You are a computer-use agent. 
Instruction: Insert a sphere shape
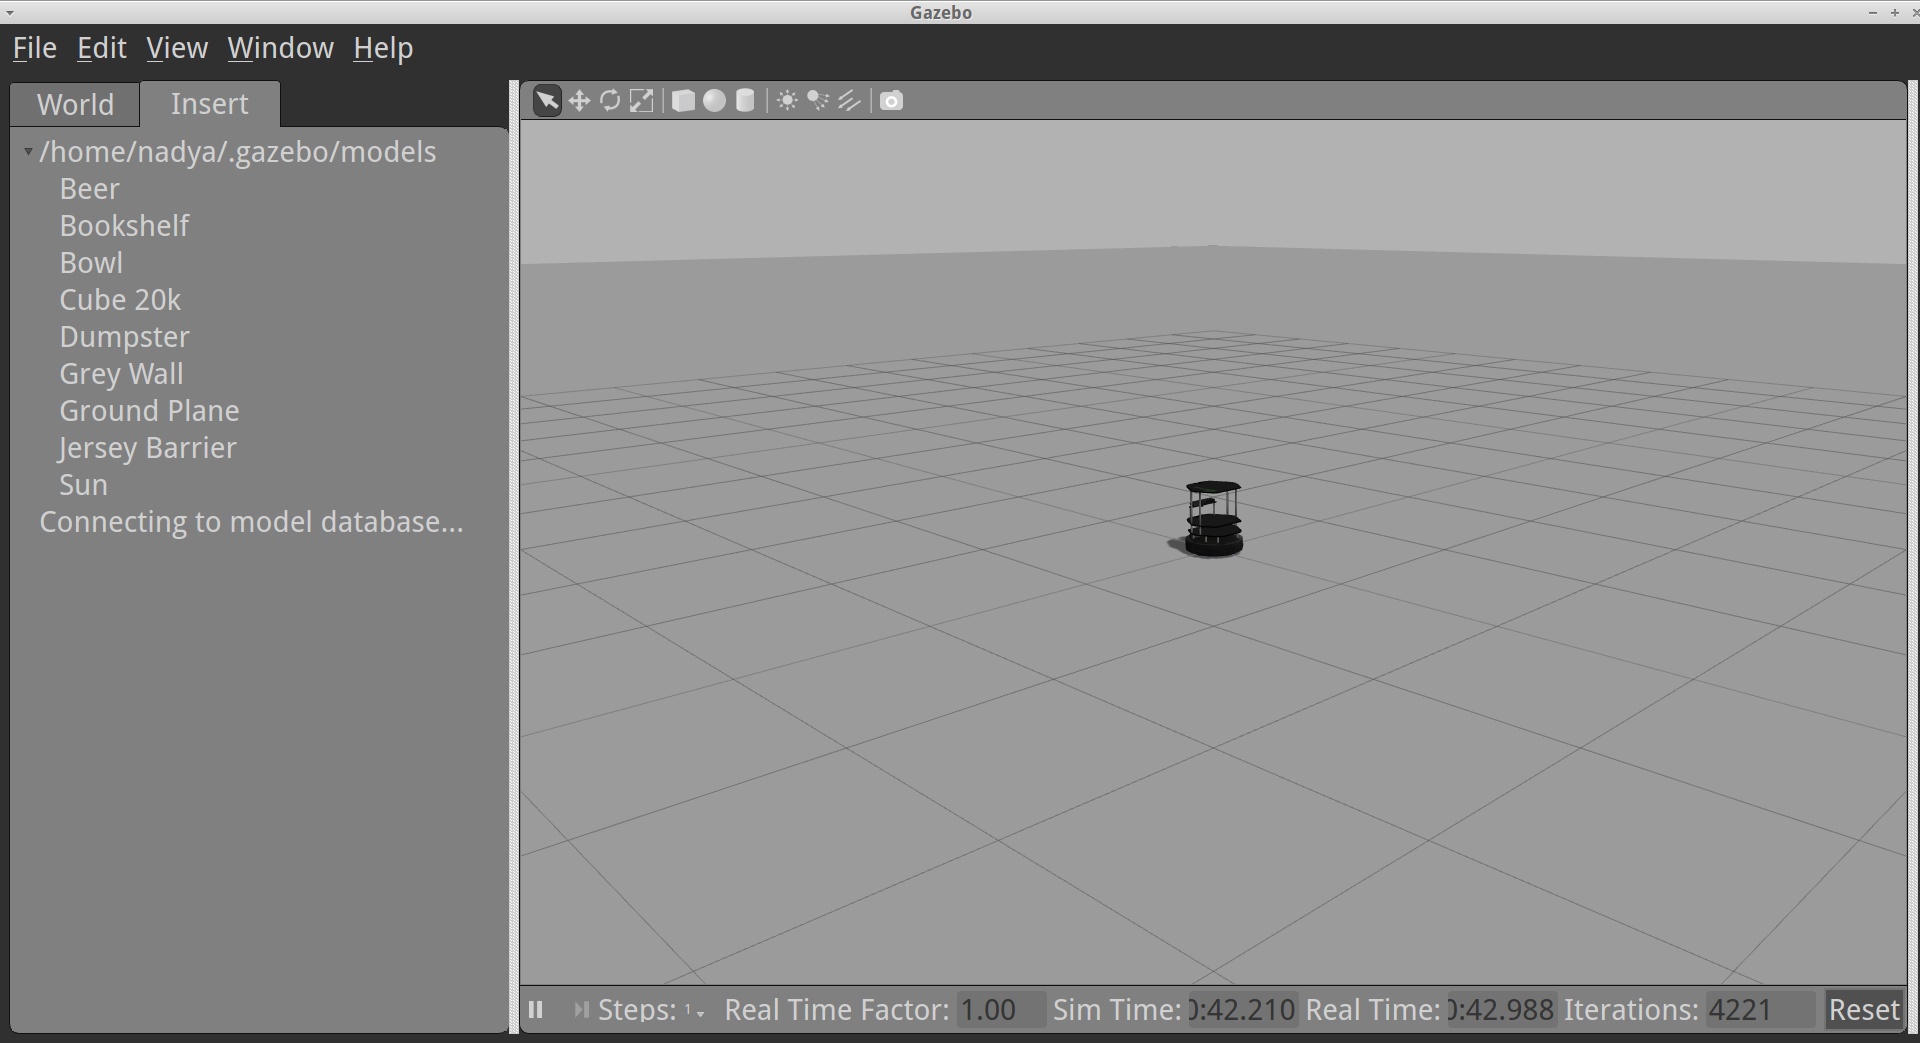pos(714,101)
